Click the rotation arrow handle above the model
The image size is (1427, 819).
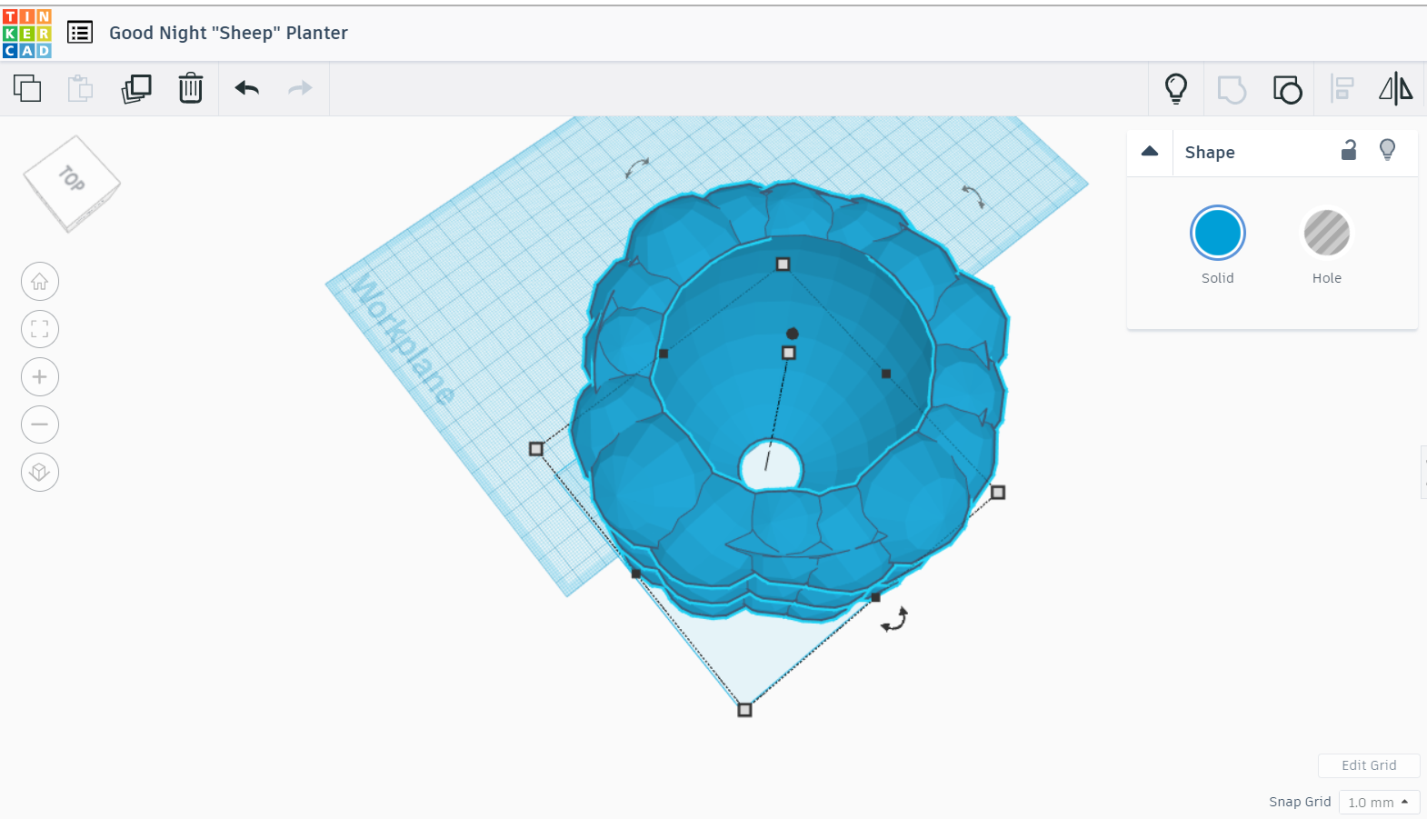(637, 168)
